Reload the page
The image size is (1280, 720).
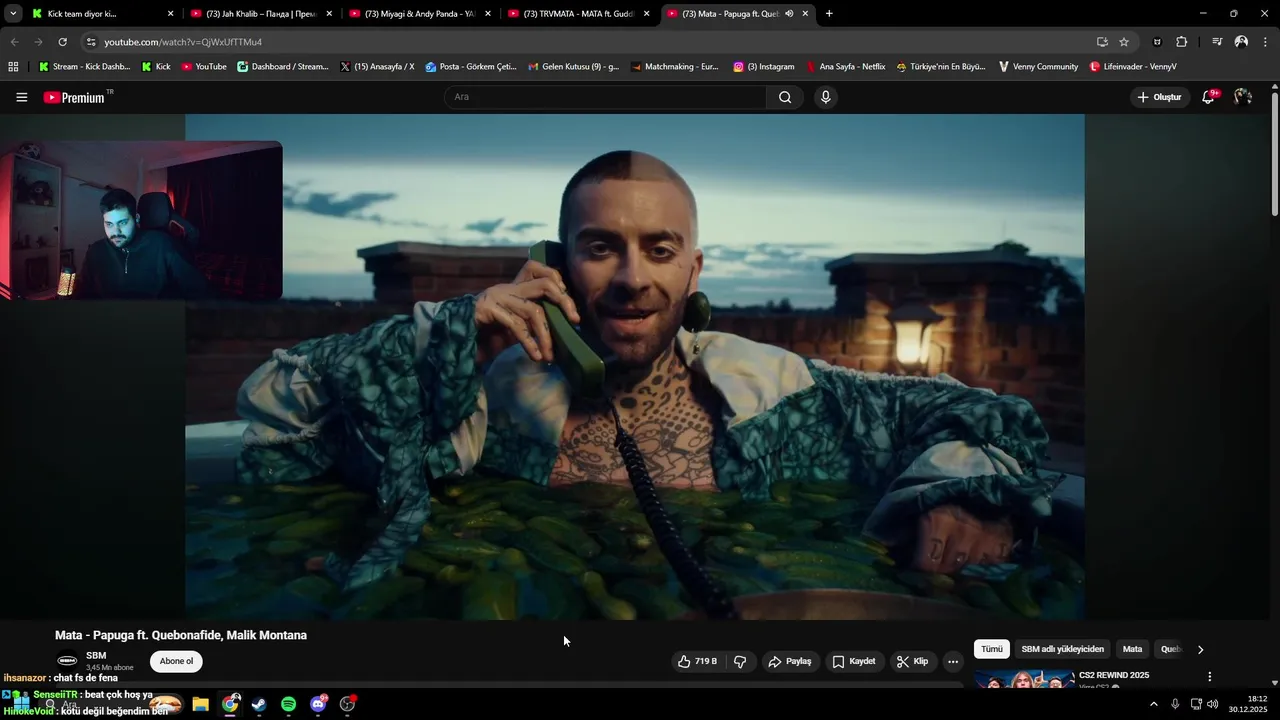[x=62, y=42]
